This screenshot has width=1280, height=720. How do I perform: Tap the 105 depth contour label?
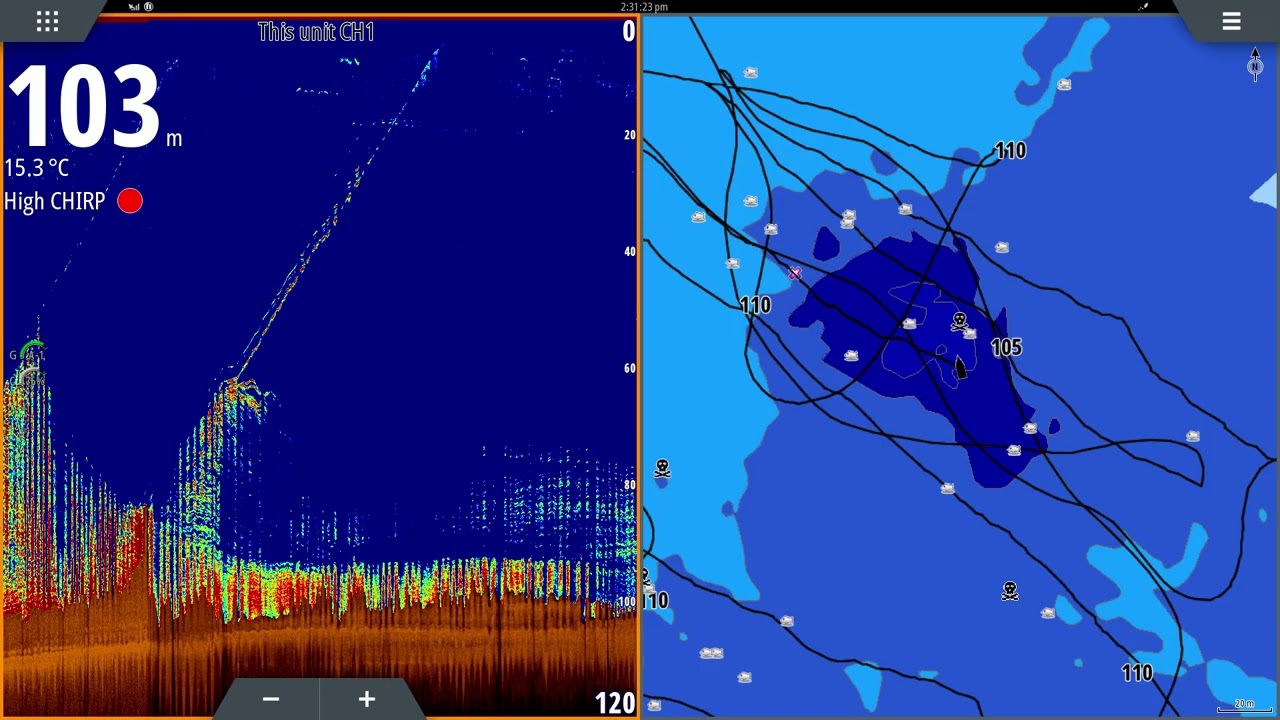(x=1006, y=347)
